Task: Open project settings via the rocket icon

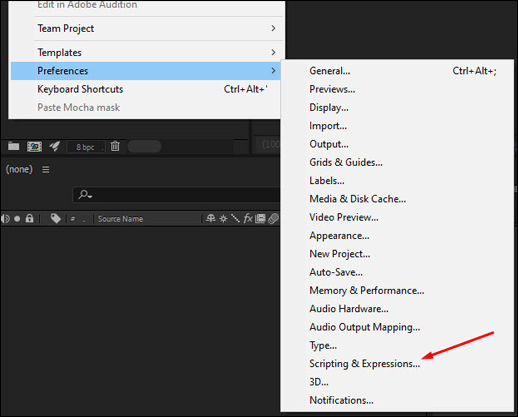Action: pos(55,146)
